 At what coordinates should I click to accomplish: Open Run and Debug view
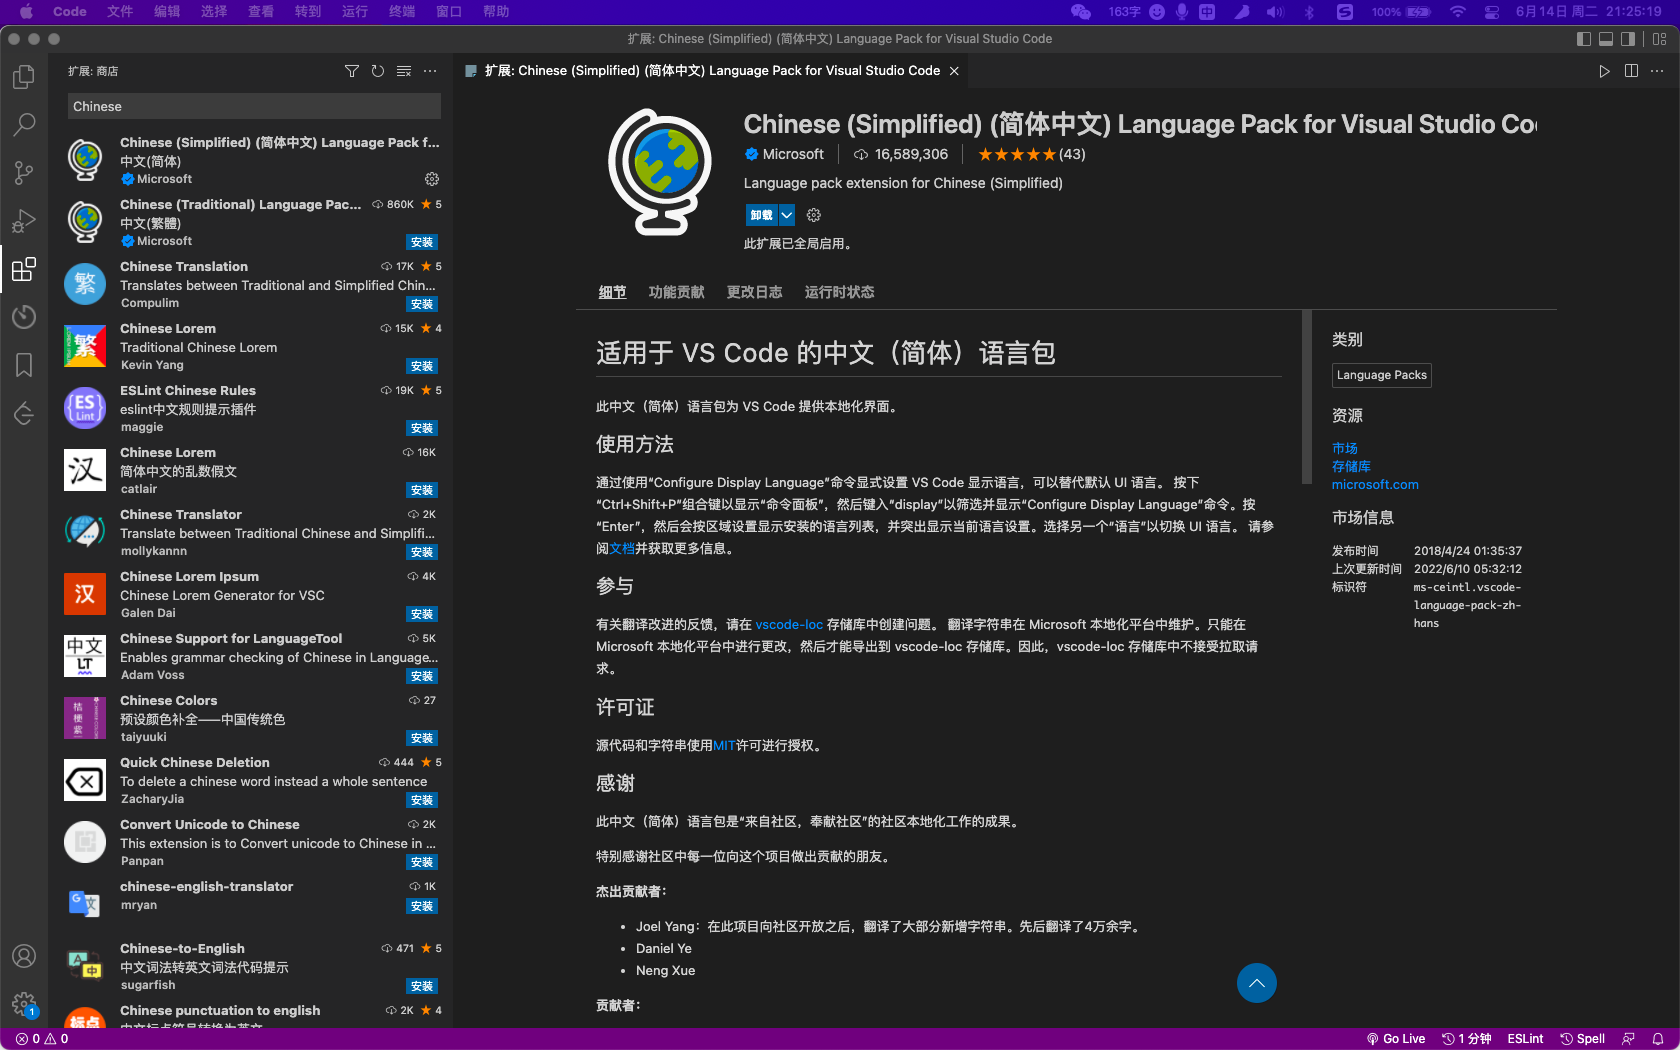point(24,221)
